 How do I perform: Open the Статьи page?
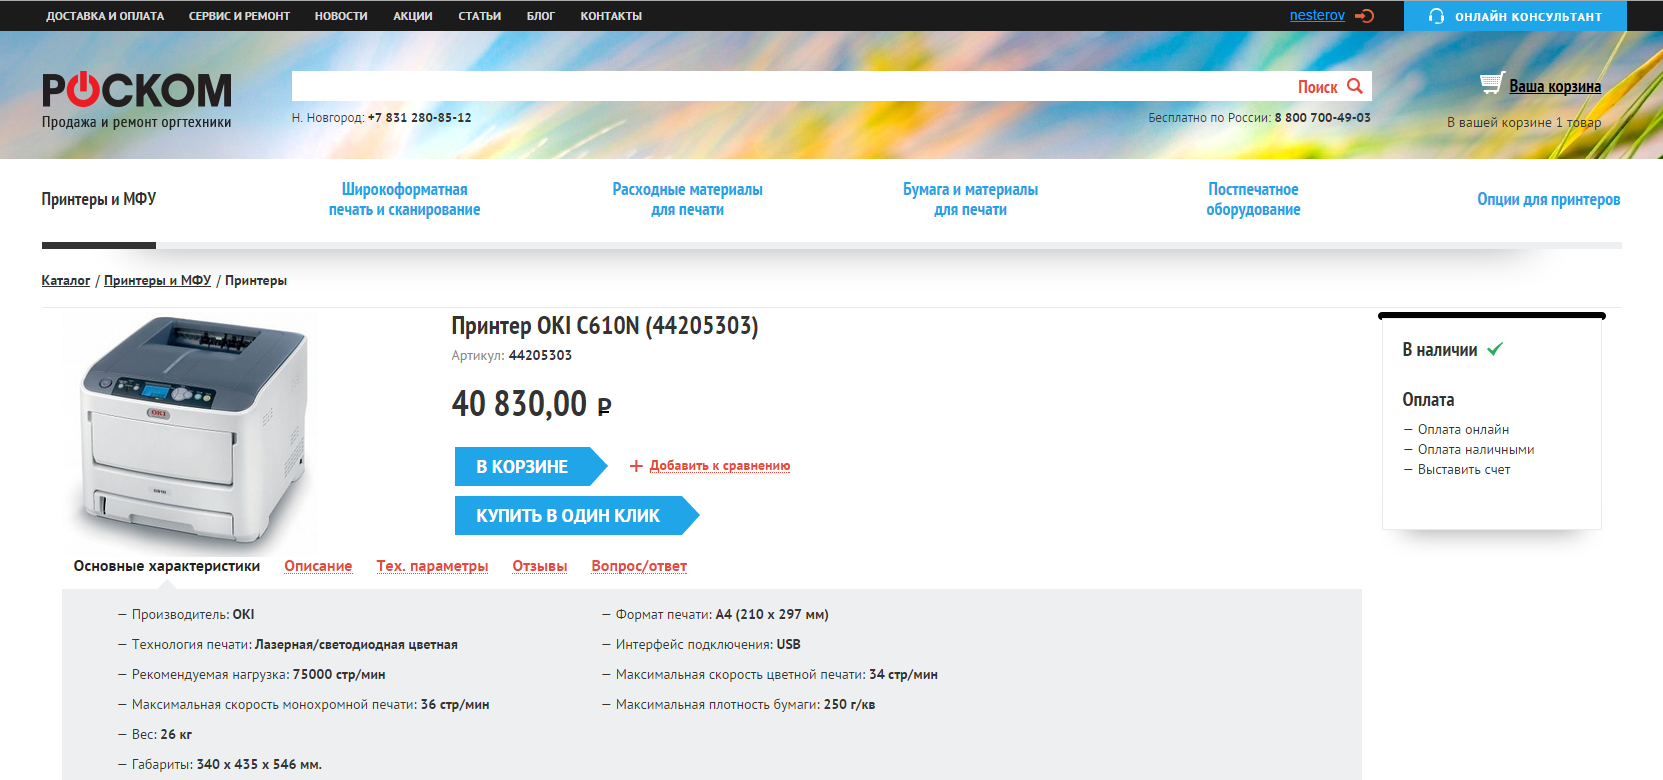(x=480, y=16)
